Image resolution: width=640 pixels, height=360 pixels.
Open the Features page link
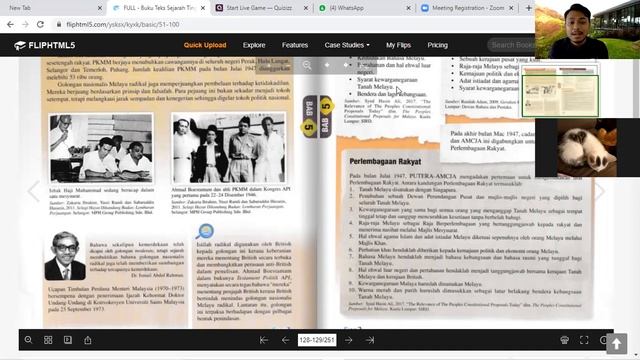click(x=295, y=45)
